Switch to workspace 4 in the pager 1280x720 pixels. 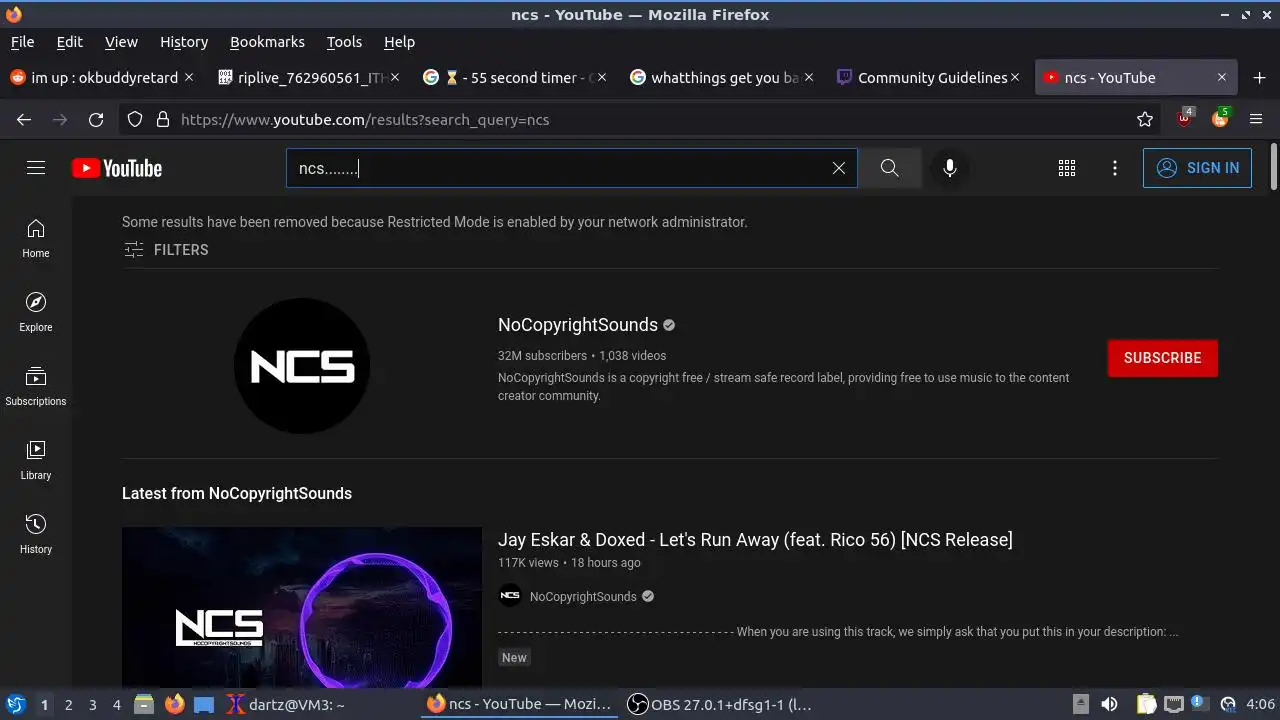pos(116,704)
